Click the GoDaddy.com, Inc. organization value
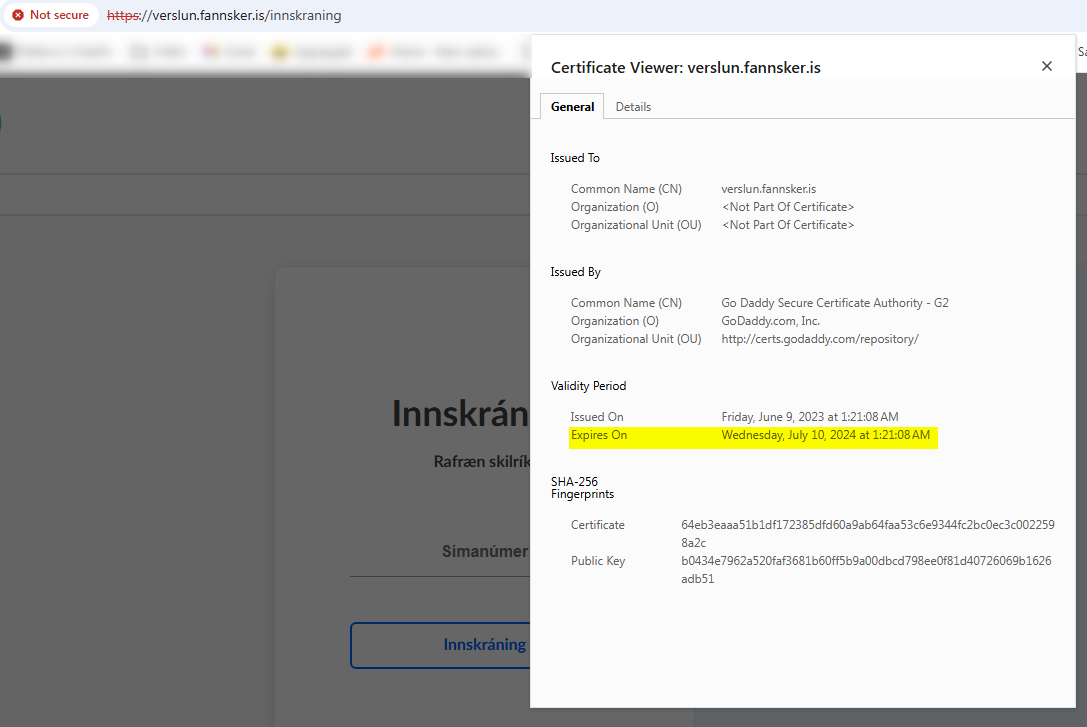The image size is (1087, 727). pos(770,321)
